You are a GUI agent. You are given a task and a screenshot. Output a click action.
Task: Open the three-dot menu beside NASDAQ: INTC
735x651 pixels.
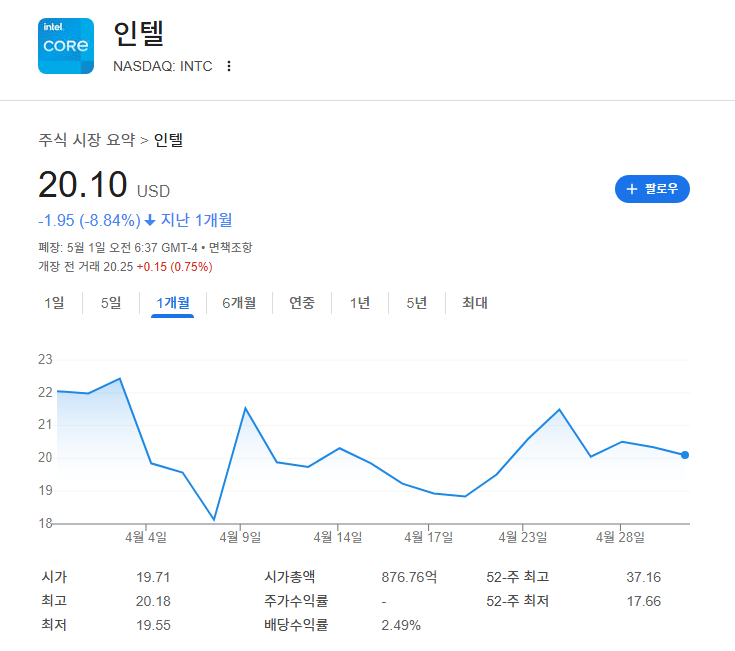pos(229,66)
